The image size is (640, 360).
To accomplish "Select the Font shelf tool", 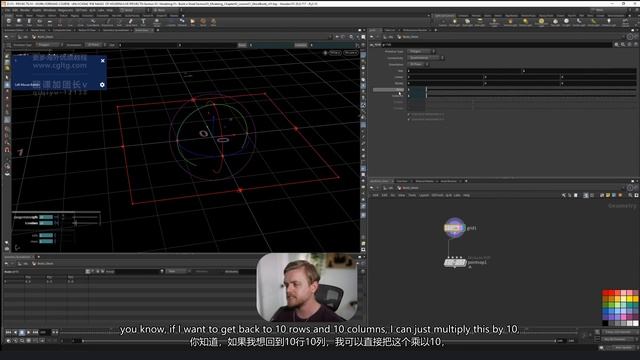I will click(143, 22).
